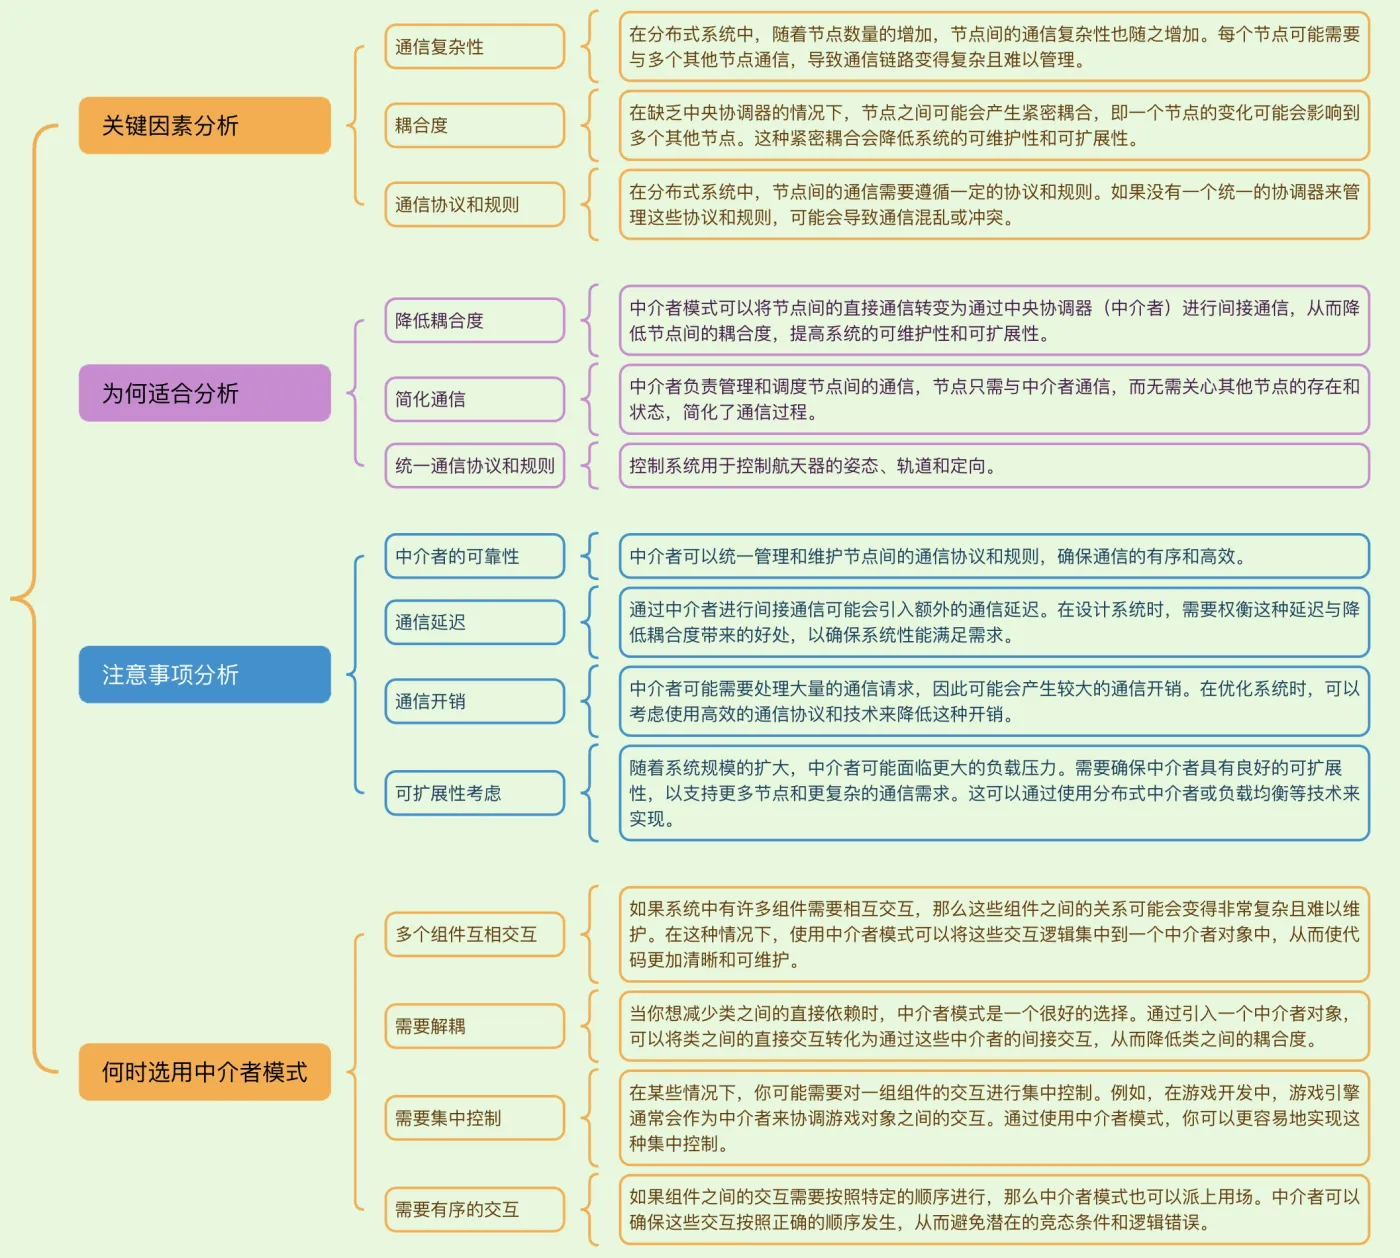This screenshot has width=1400, height=1258.
Task: Select the 何时选用中介者模式 main topic node
Action: (205, 1072)
